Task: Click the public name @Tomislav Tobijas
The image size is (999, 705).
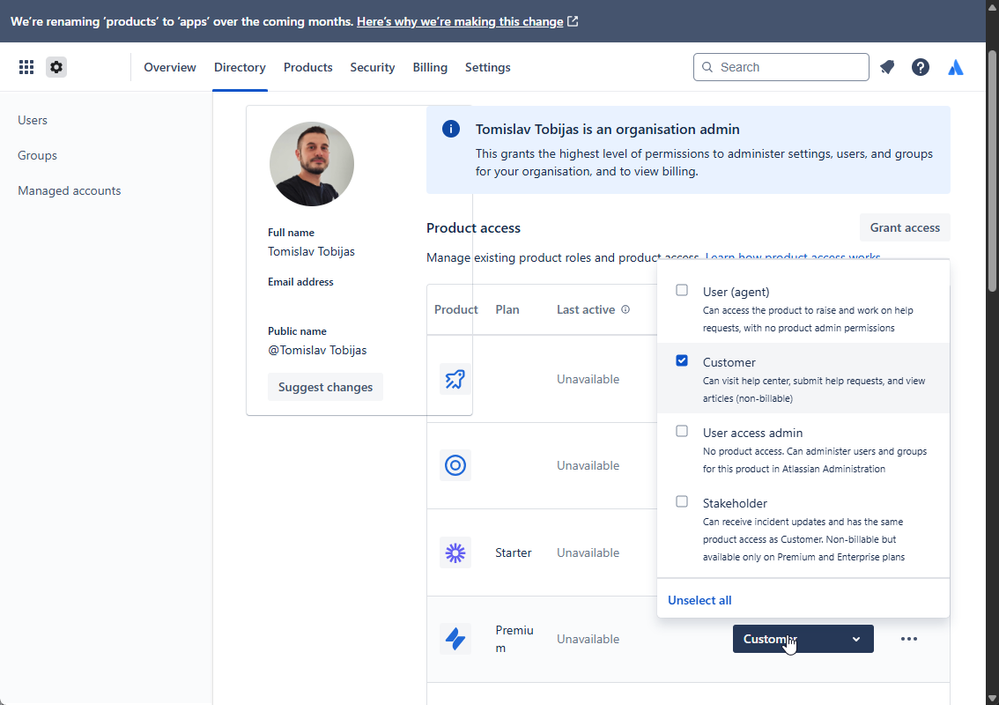Action: (317, 350)
